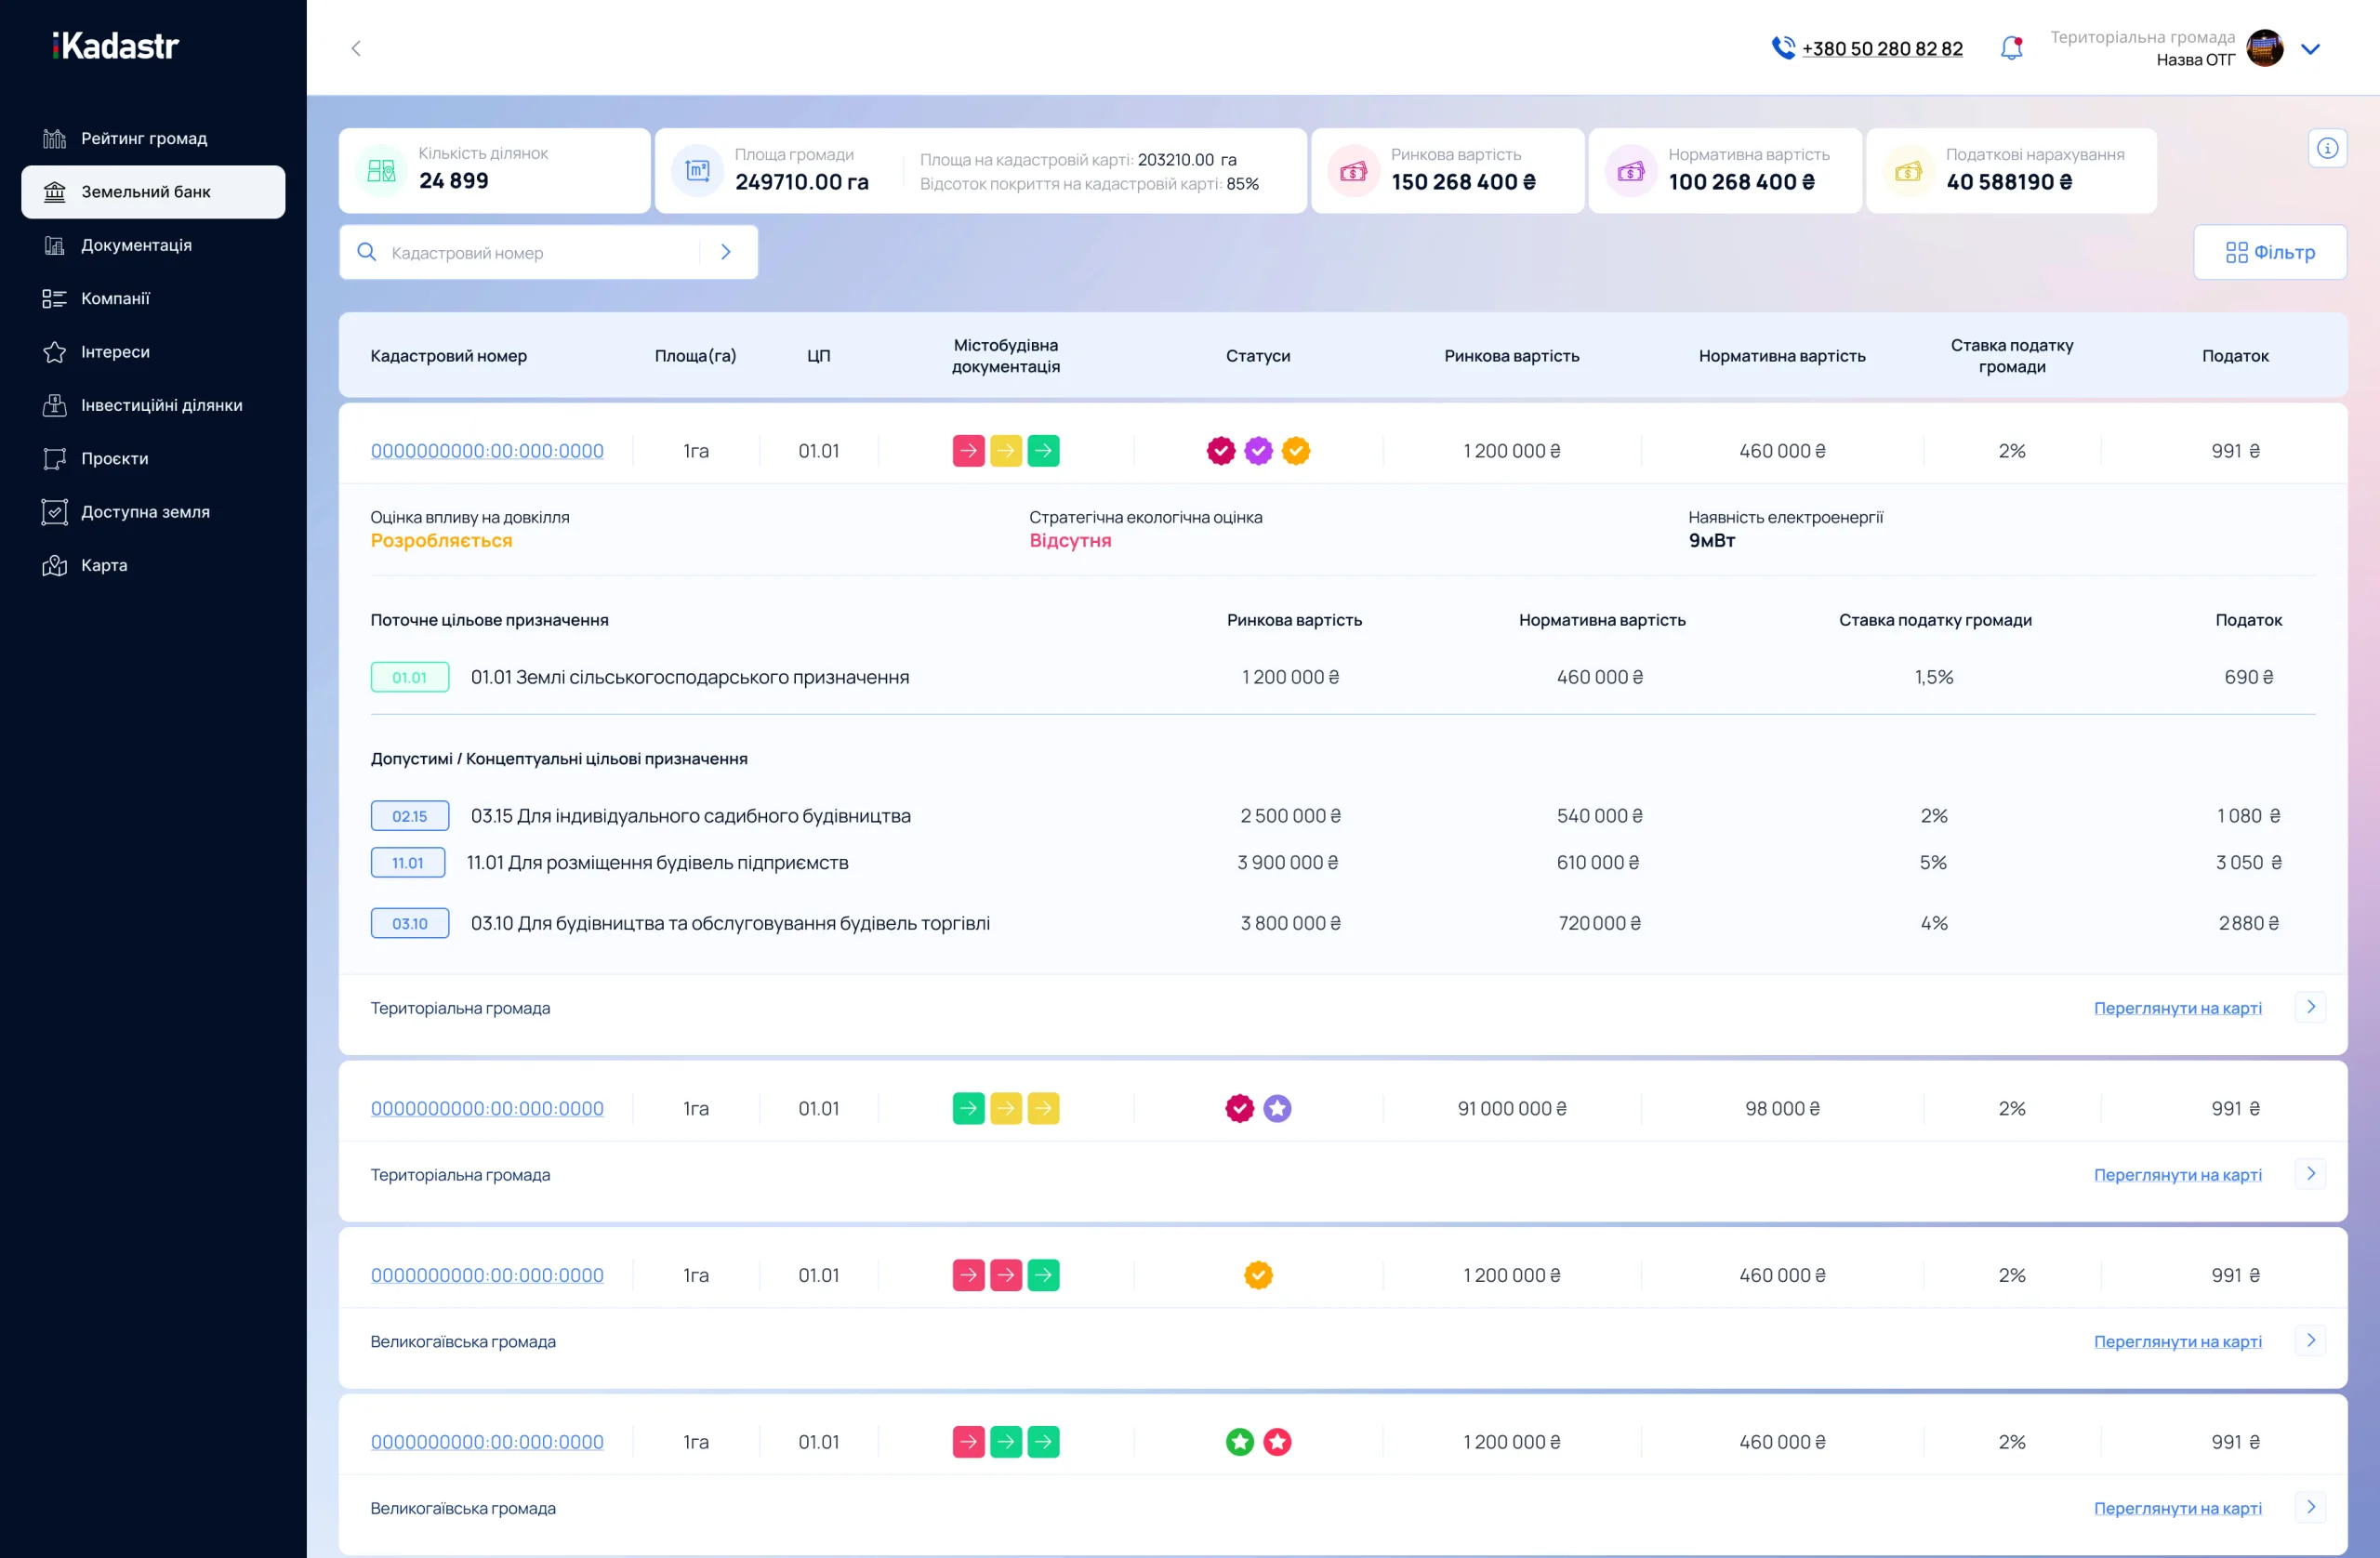The height and width of the screenshot is (1558, 2380).
Task: Click the orange checkmark status badge in first row
Action: (1296, 451)
